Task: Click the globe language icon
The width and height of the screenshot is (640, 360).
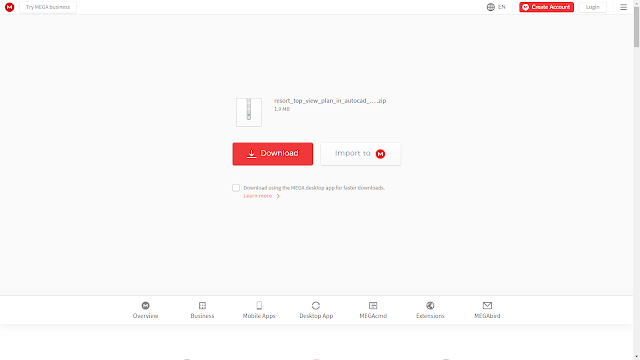Action: click(x=491, y=7)
